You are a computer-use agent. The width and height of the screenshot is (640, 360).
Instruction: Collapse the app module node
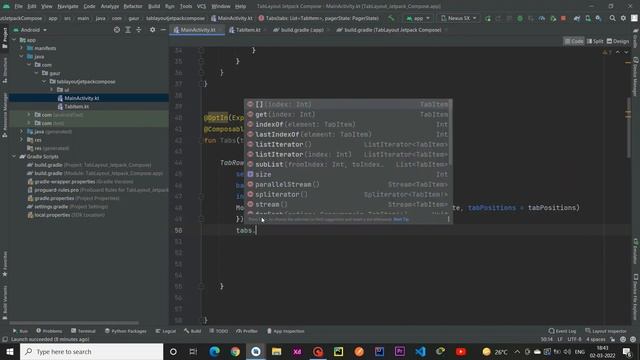click(x=14, y=40)
